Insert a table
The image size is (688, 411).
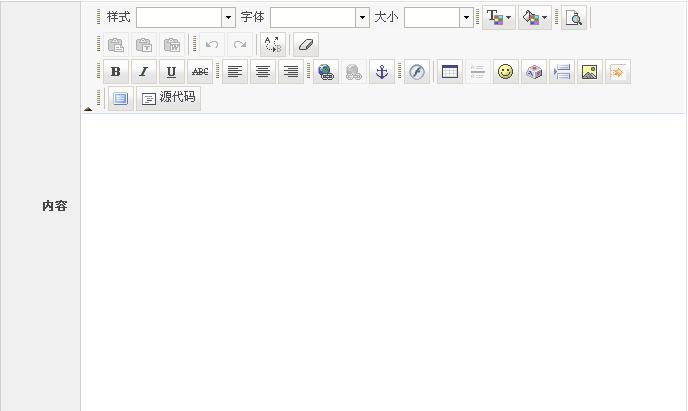[450, 71]
